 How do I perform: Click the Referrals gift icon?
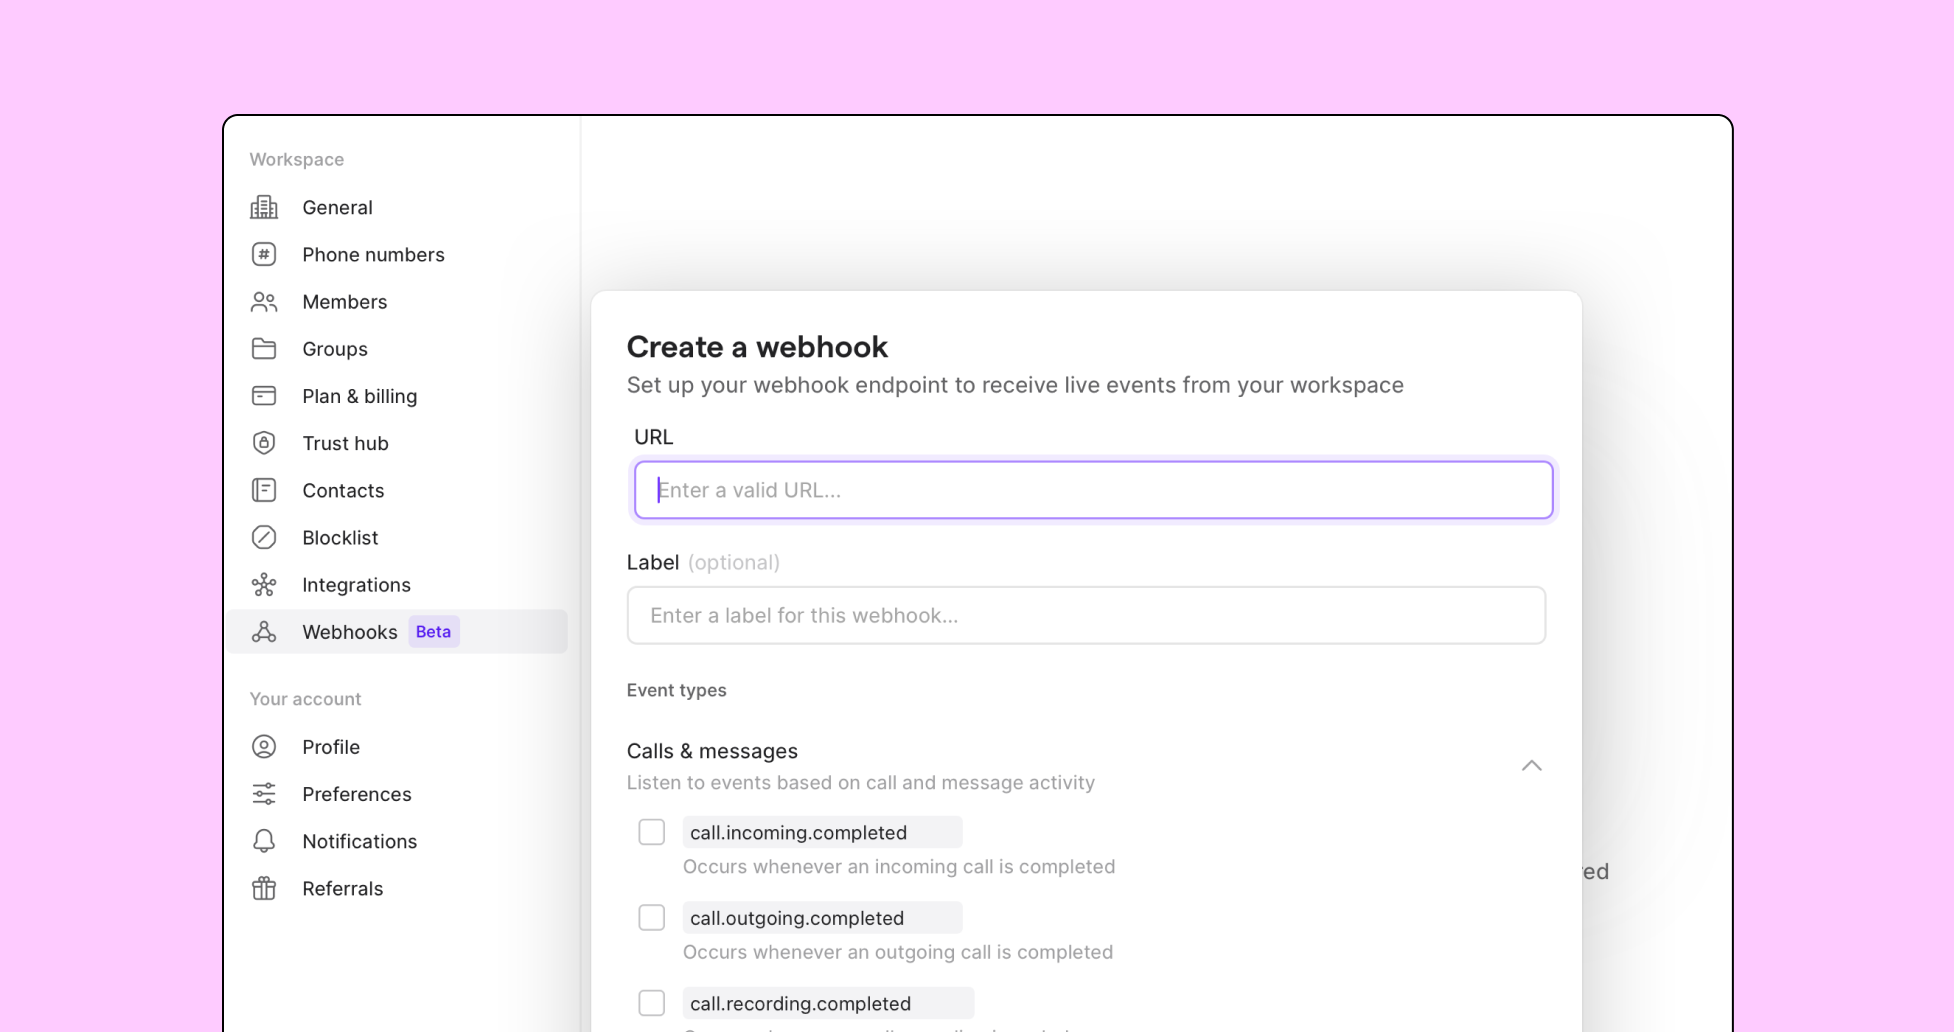[x=264, y=888]
